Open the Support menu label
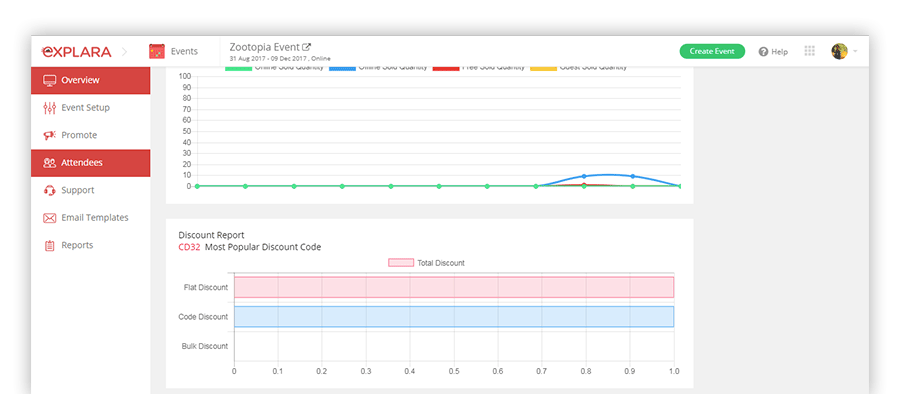 (x=77, y=190)
